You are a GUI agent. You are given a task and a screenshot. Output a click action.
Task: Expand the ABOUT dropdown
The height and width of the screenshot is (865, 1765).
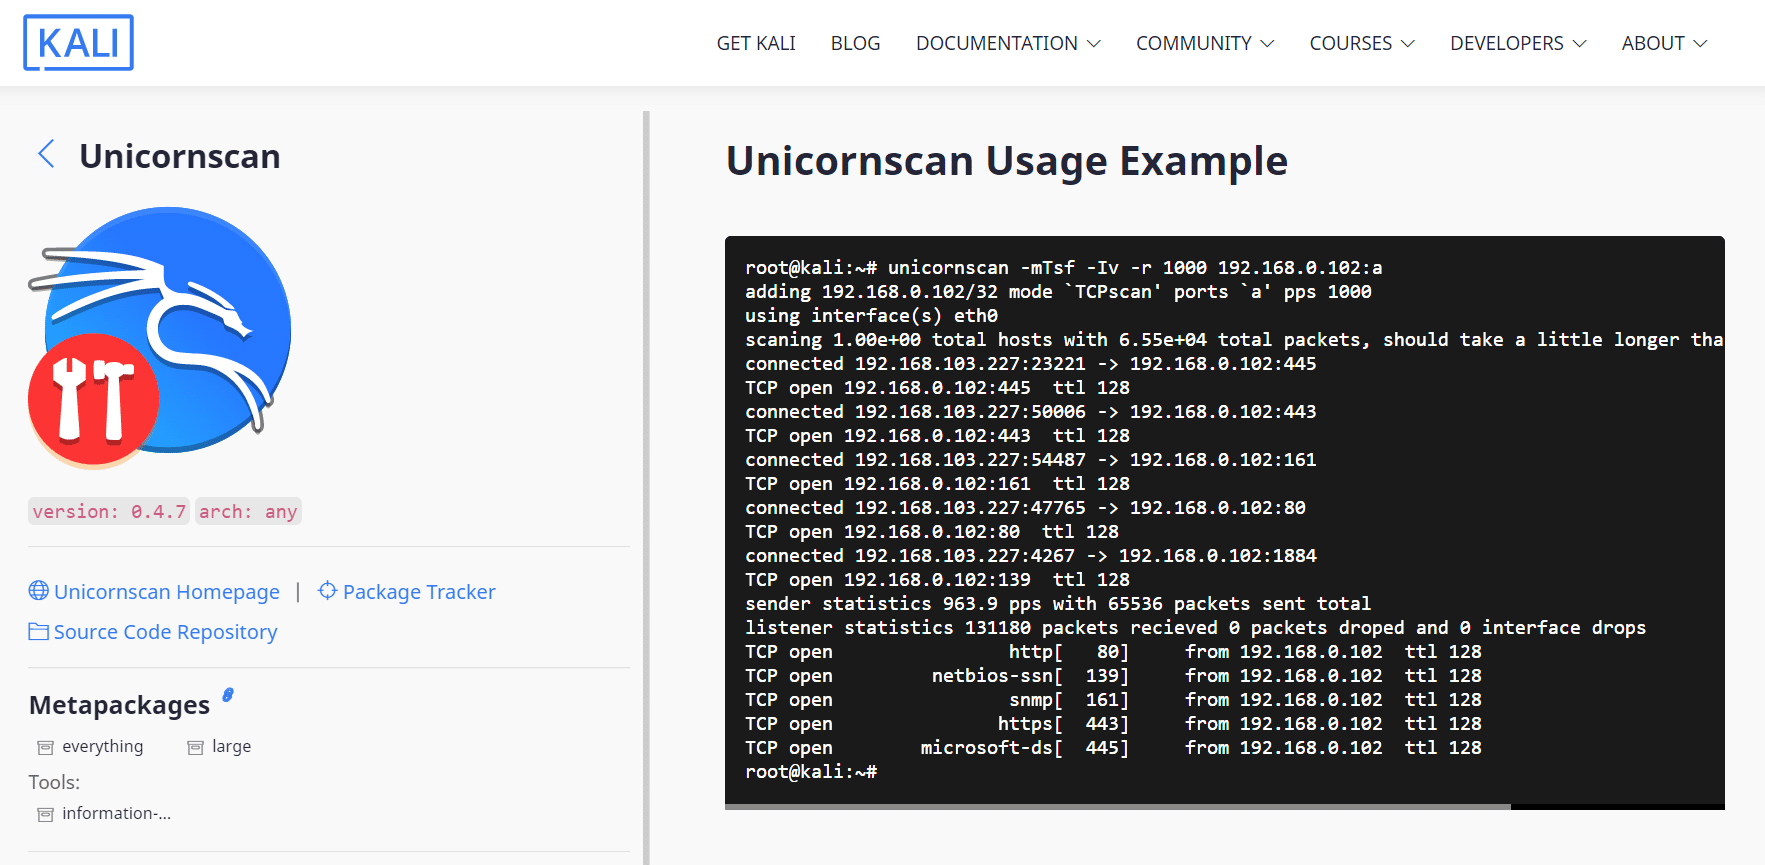click(1664, 43)
